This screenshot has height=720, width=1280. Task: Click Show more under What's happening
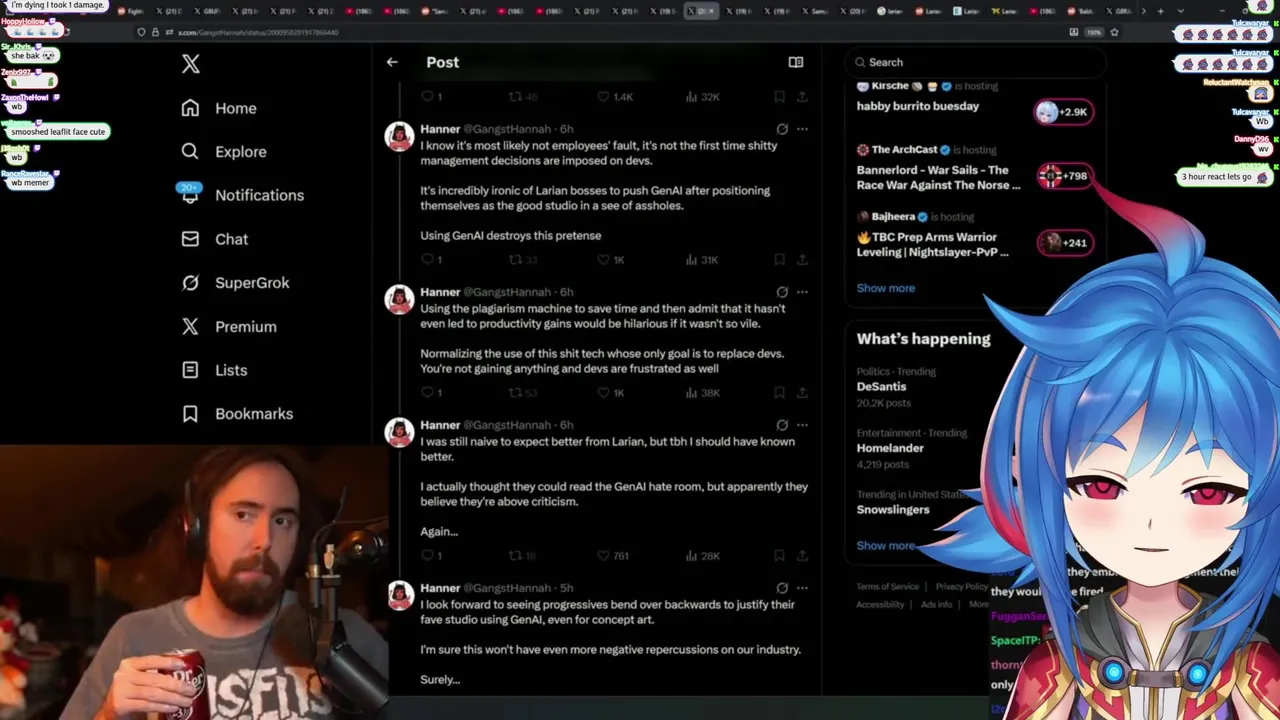click(885, 546)
